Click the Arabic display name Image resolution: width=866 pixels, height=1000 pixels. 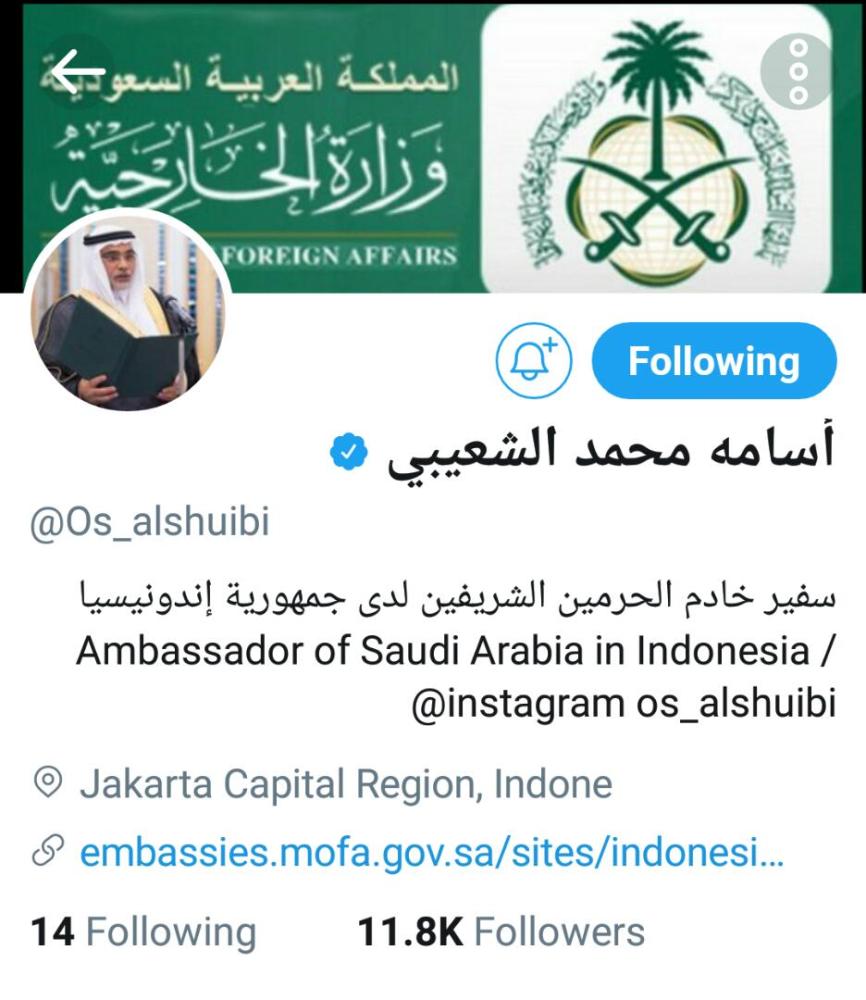coord(611,452)
